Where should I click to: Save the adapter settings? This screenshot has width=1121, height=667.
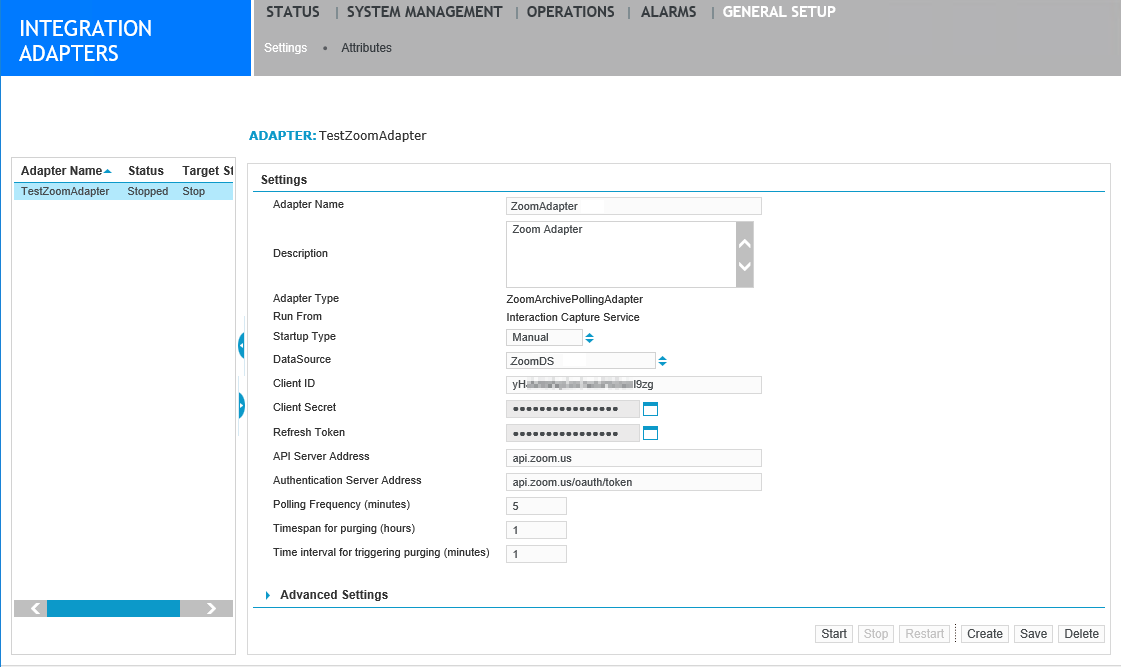(x=1033, y=634)
